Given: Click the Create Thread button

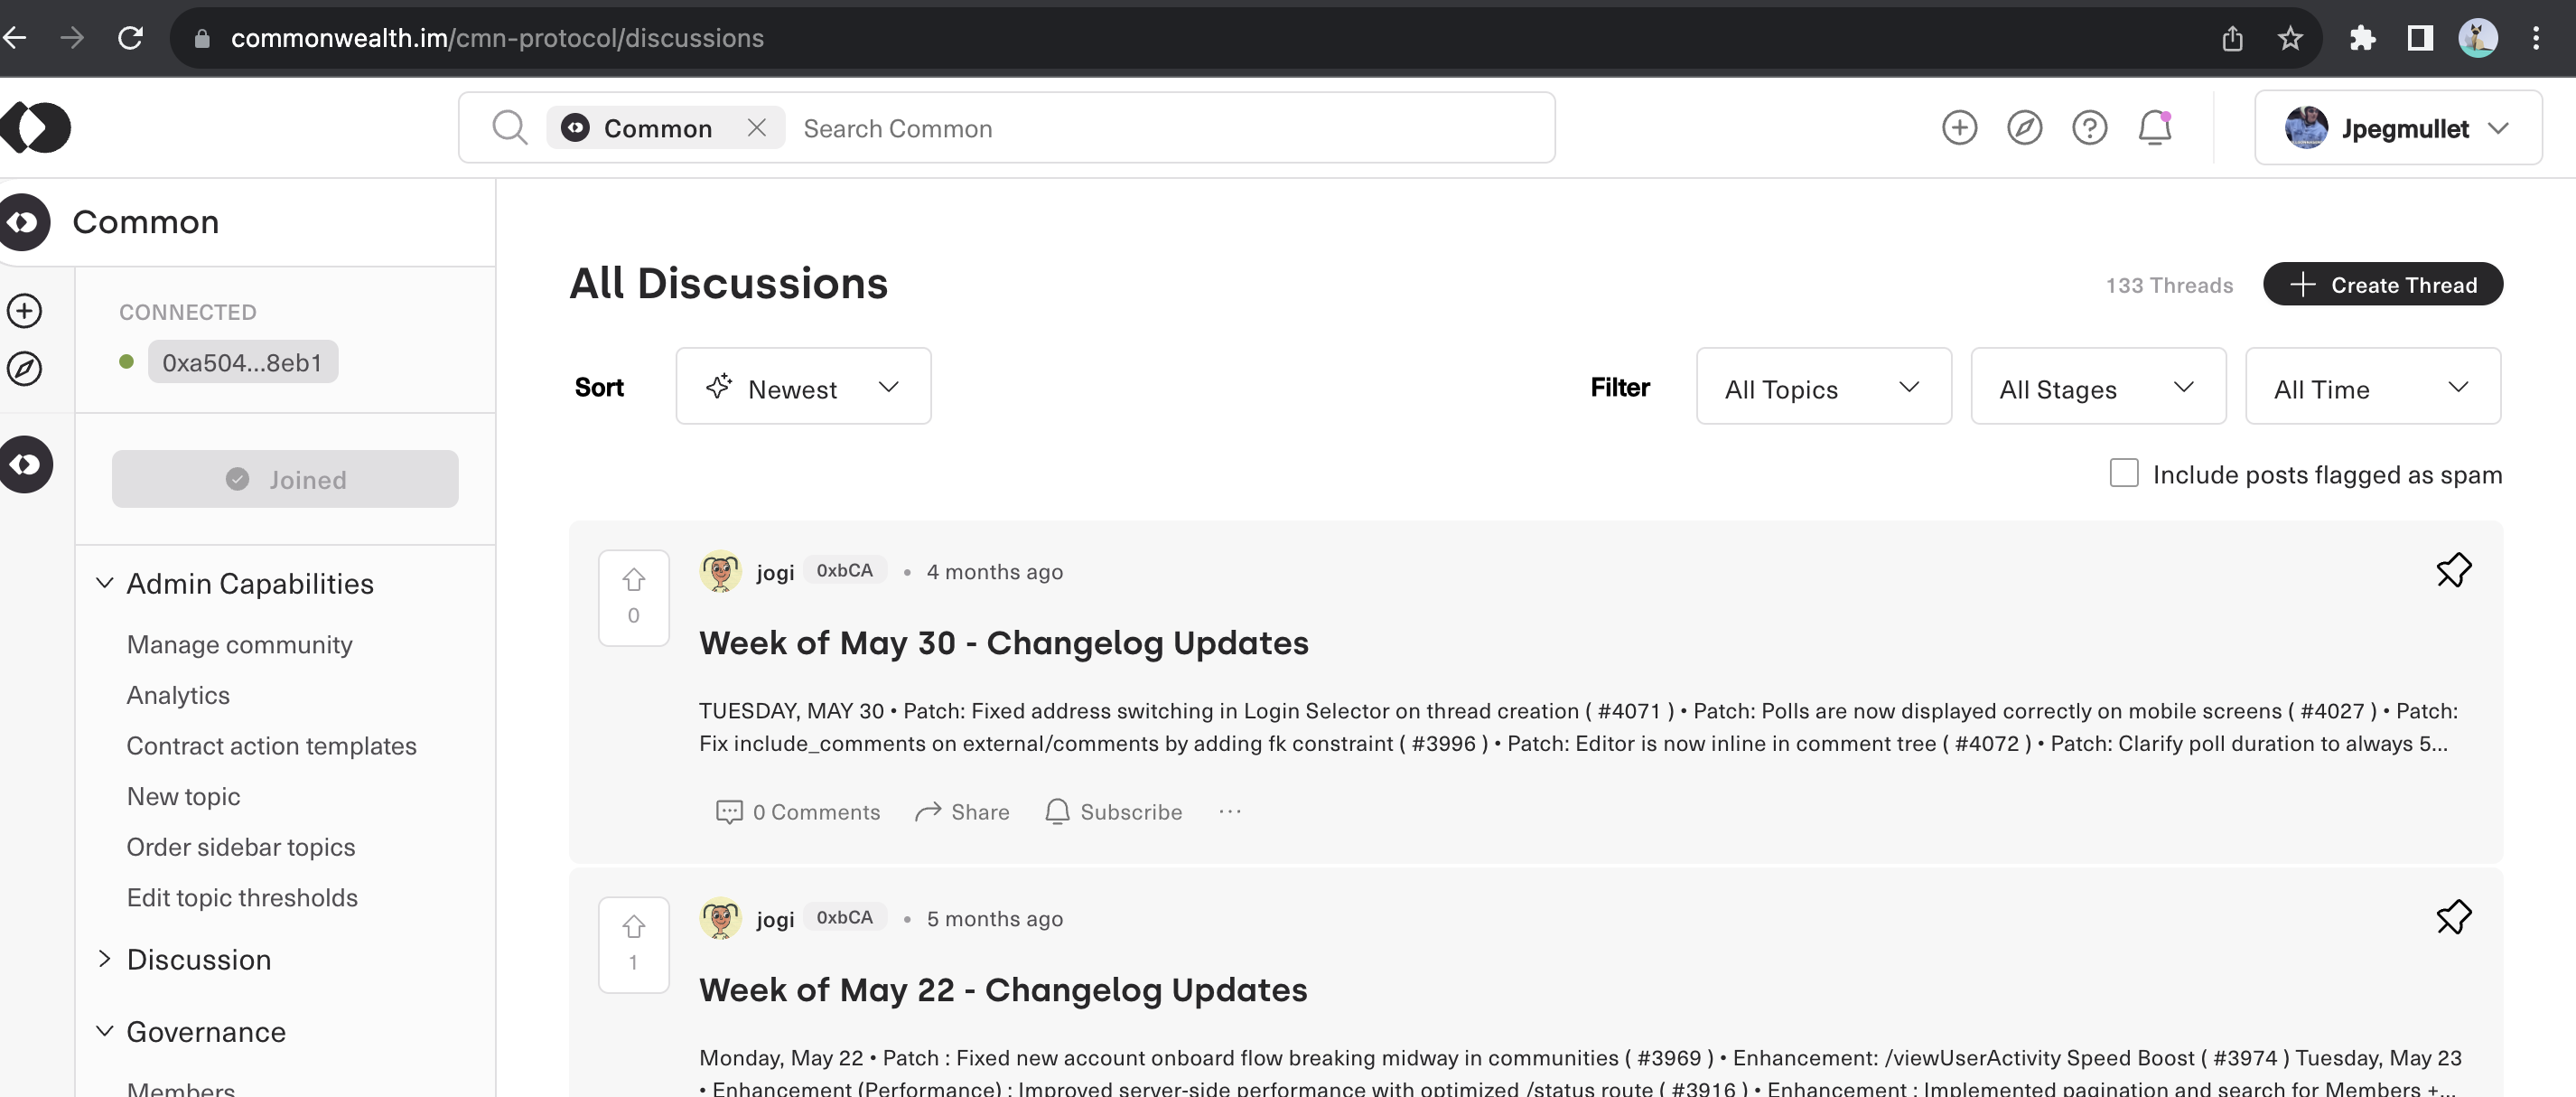Looking at the screenshot, I should tap(2382, 285).
